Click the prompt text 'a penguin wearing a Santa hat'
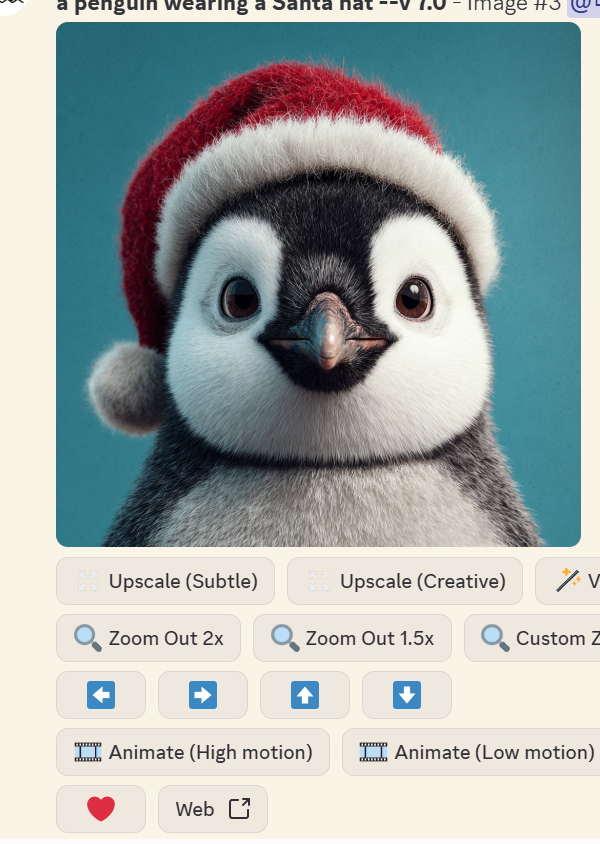 [x=214, y=5]
